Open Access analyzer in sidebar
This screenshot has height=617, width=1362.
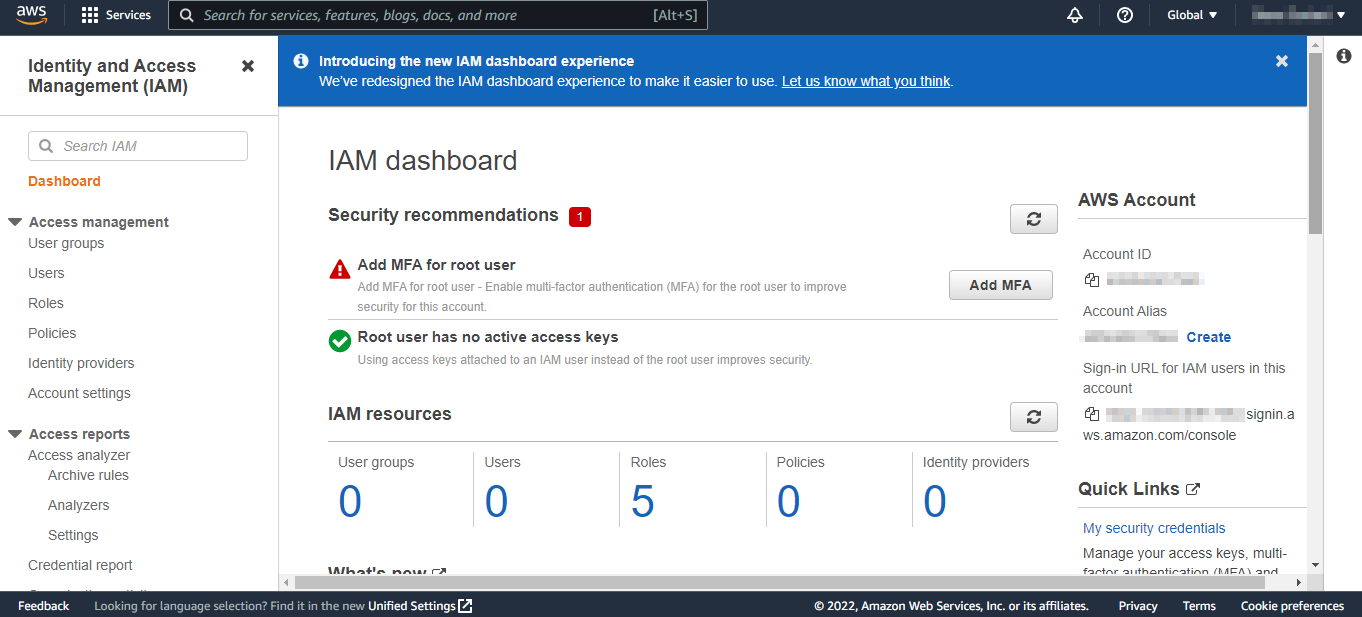[x=79, y=455]
